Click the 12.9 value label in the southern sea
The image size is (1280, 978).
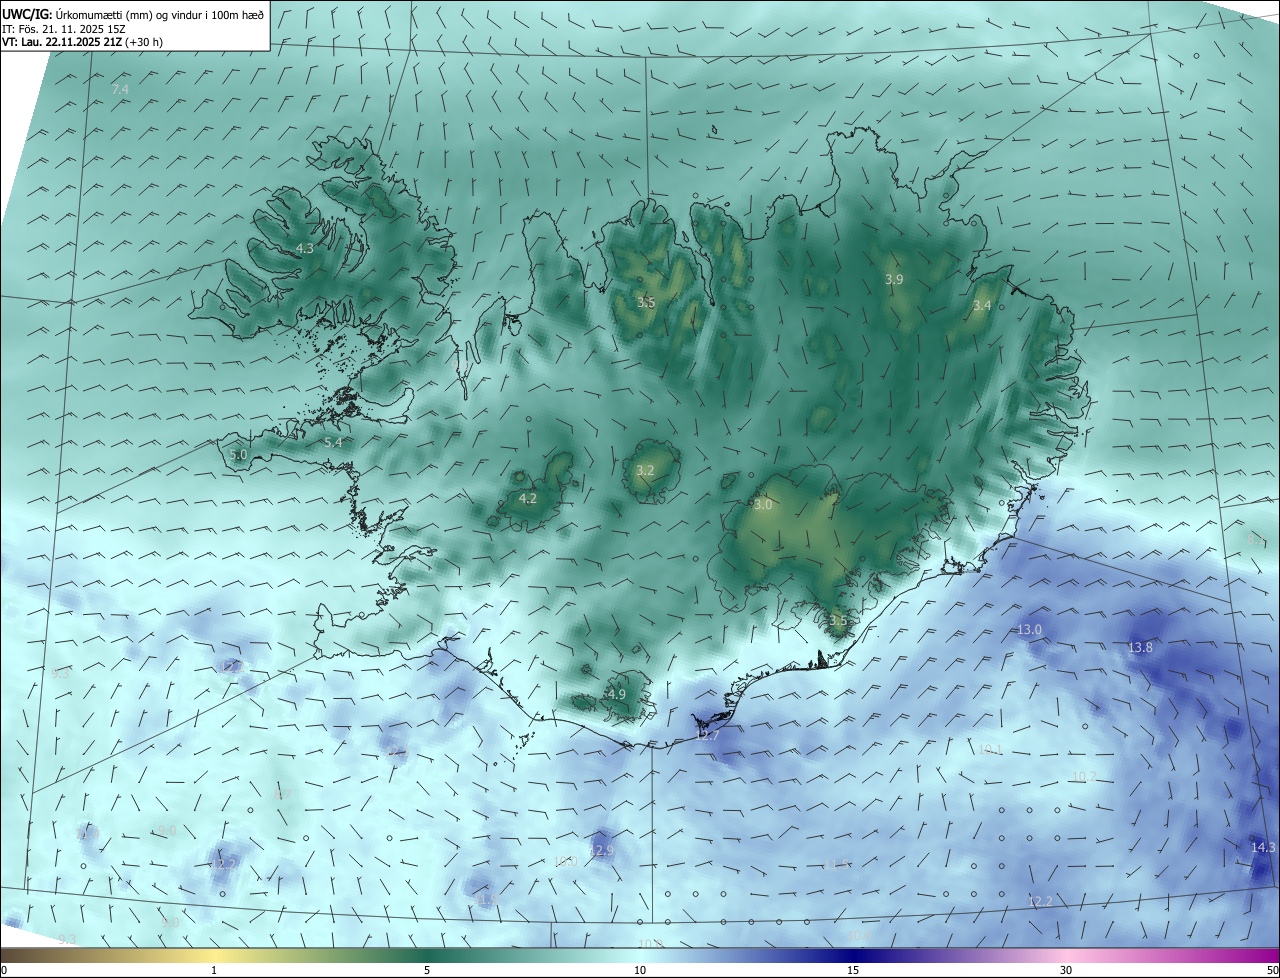tap(600, 850)
